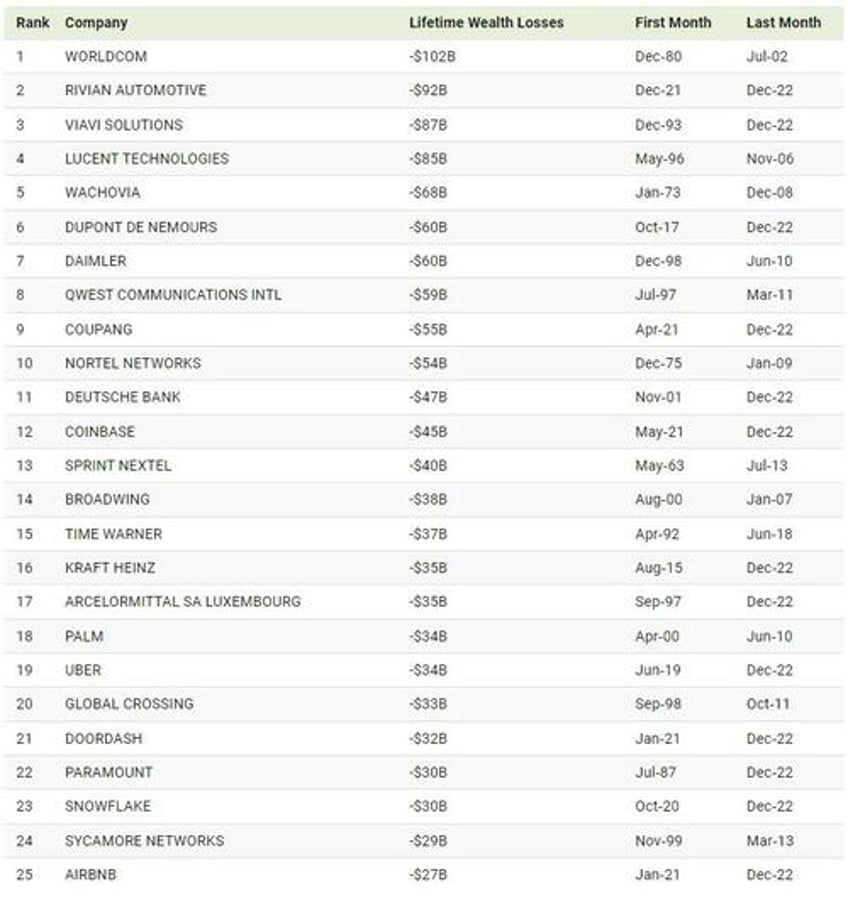Click the -$45B loss value

[428, 431]
